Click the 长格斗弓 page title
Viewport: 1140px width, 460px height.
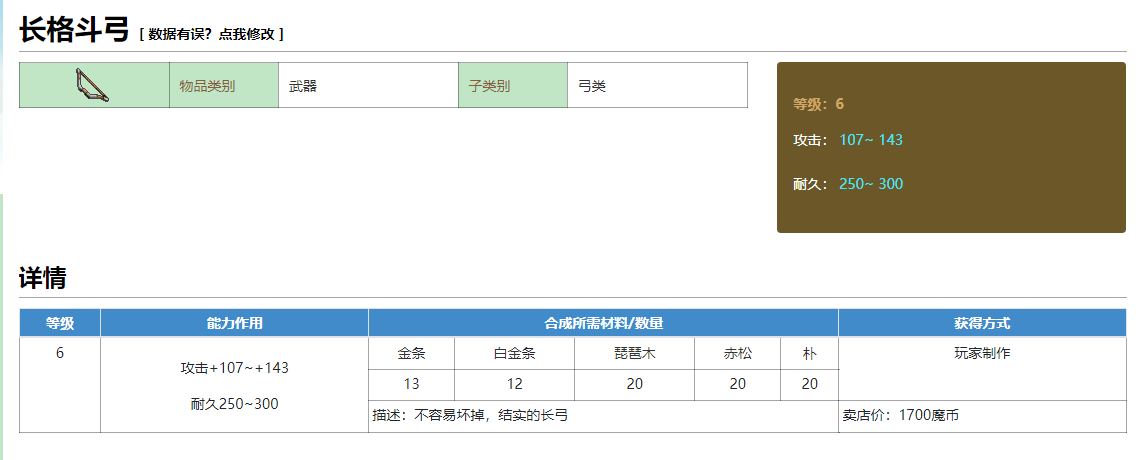click(74, 29)
